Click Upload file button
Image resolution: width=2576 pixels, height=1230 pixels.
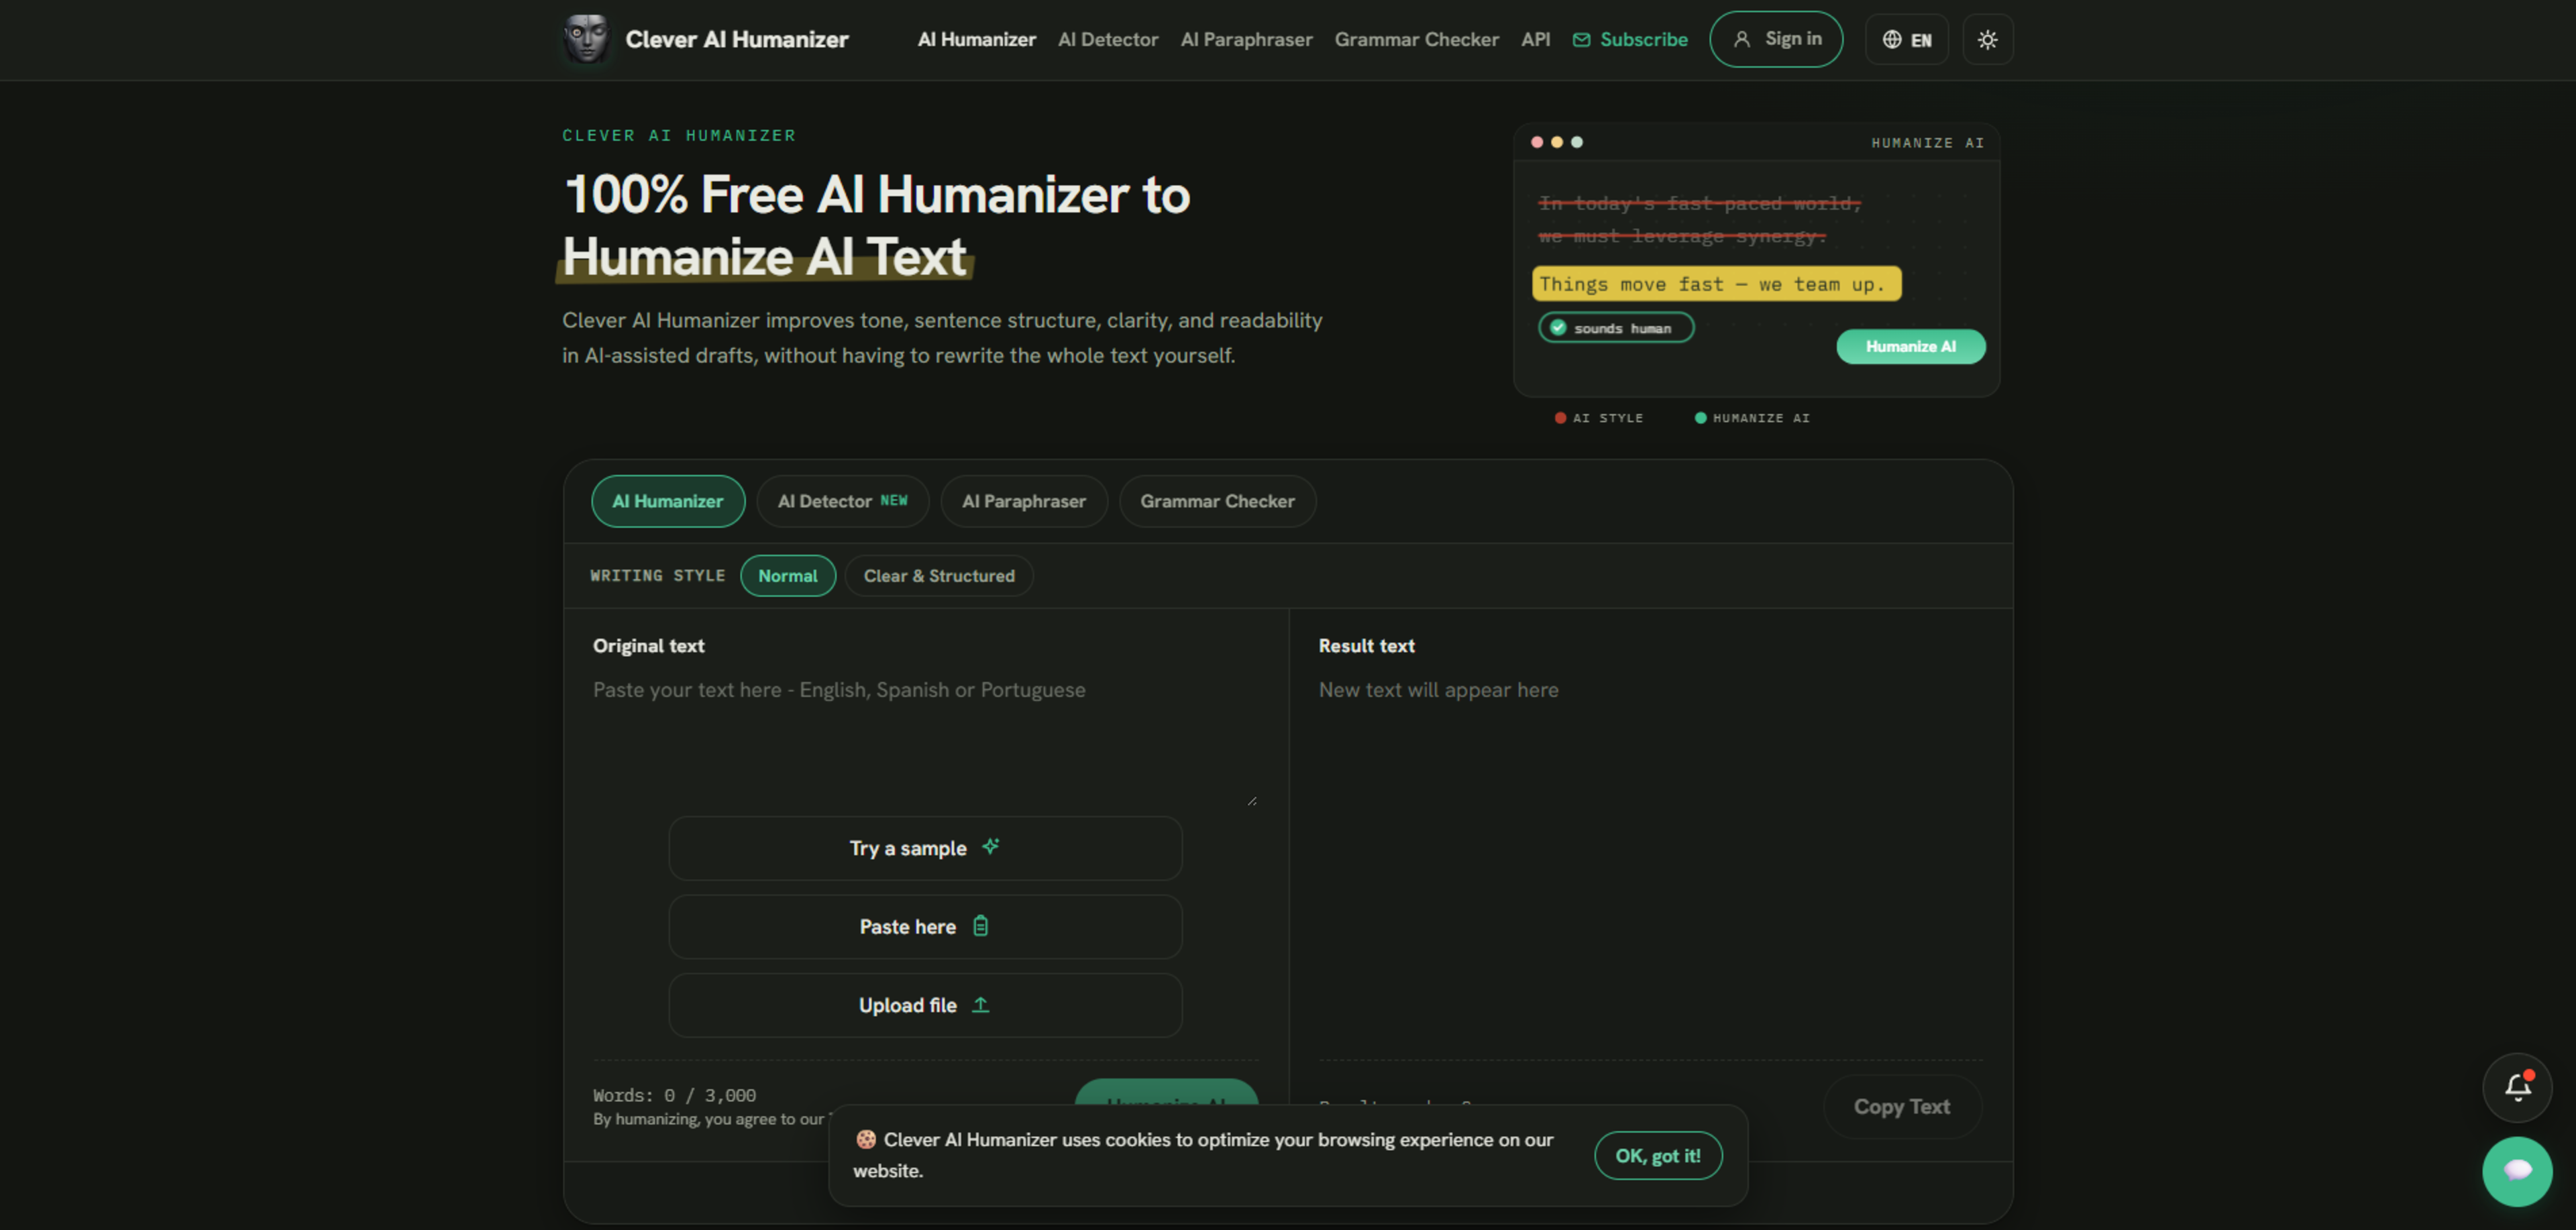pos(925,1005)
